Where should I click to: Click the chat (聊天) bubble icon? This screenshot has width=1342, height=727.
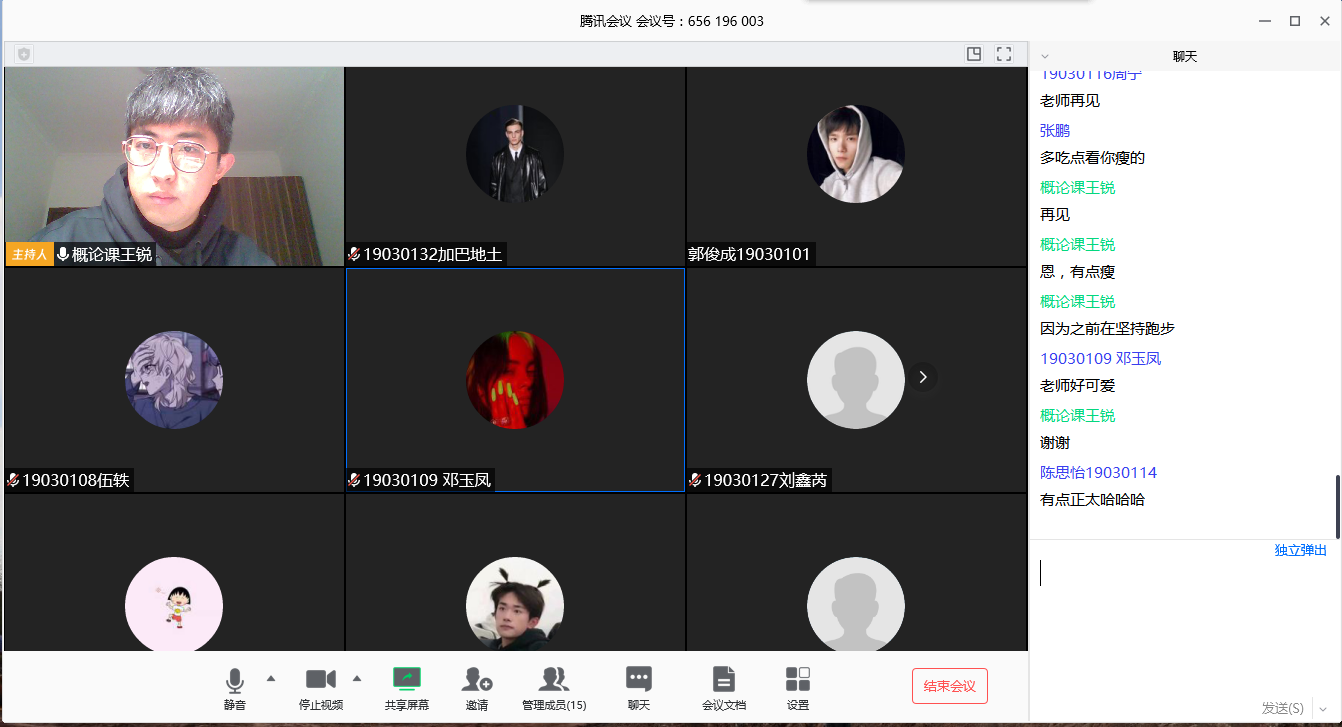tap(639, 680)
